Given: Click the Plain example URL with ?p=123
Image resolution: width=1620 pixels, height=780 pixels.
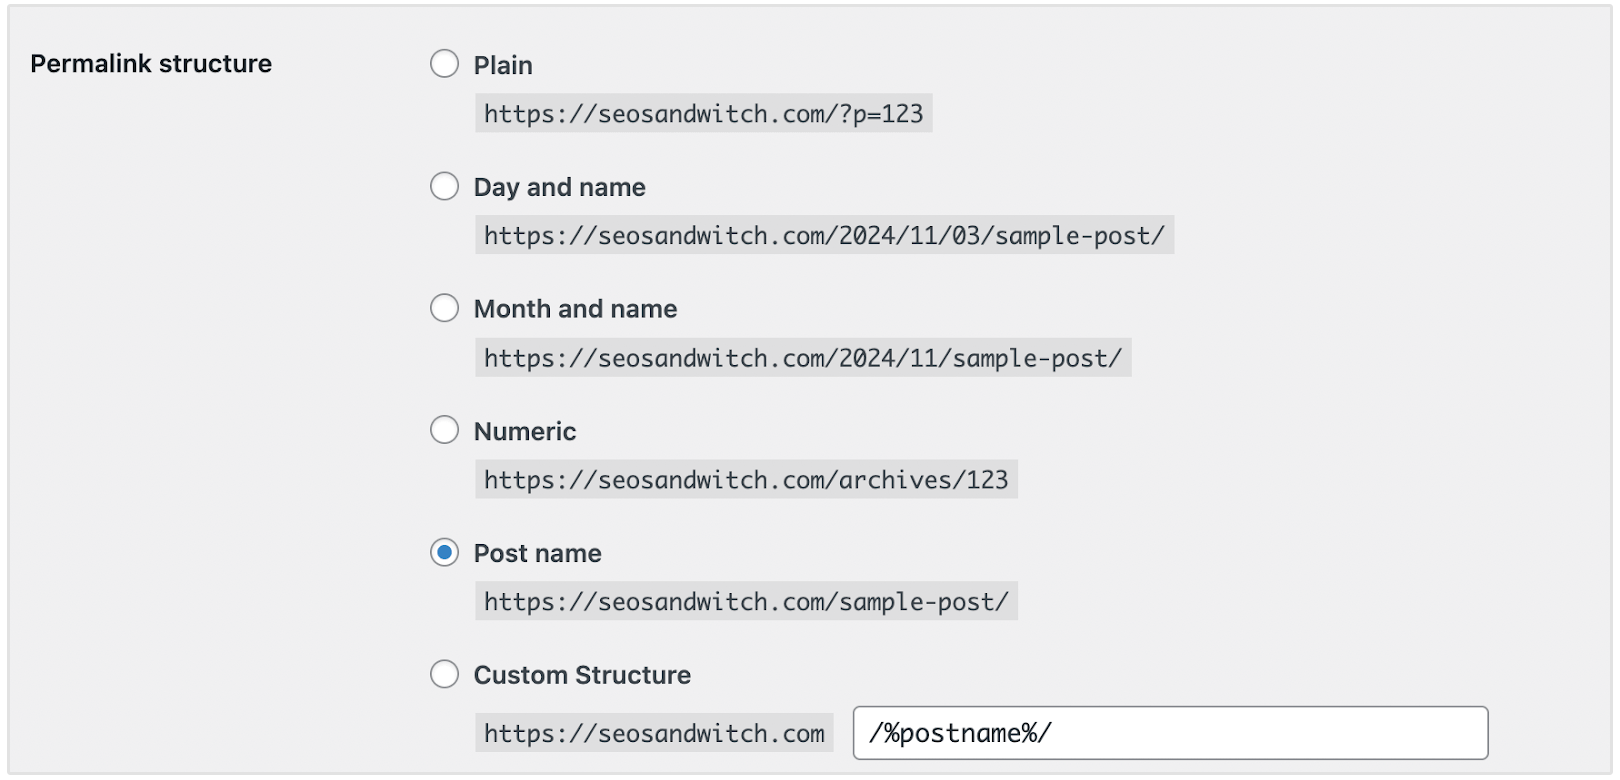Looking at the screenshot, I should [x=703, y=112].
